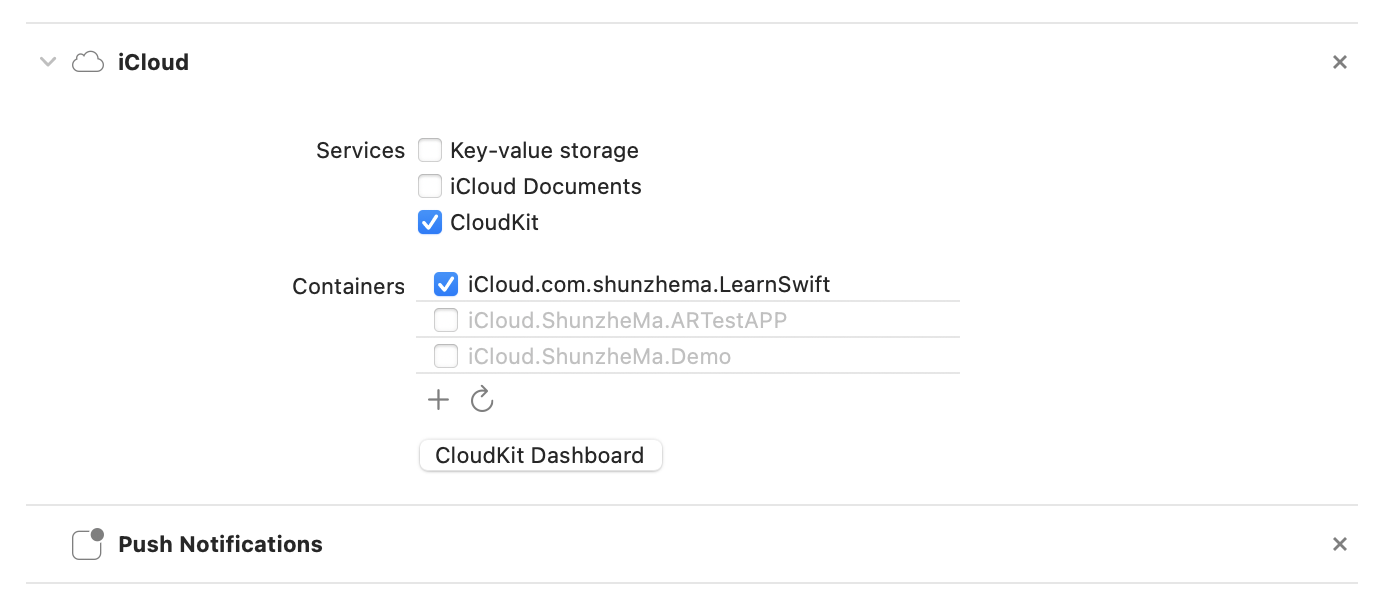
Task: Add a new container with plus icon
Action: (x=438, y=400)
